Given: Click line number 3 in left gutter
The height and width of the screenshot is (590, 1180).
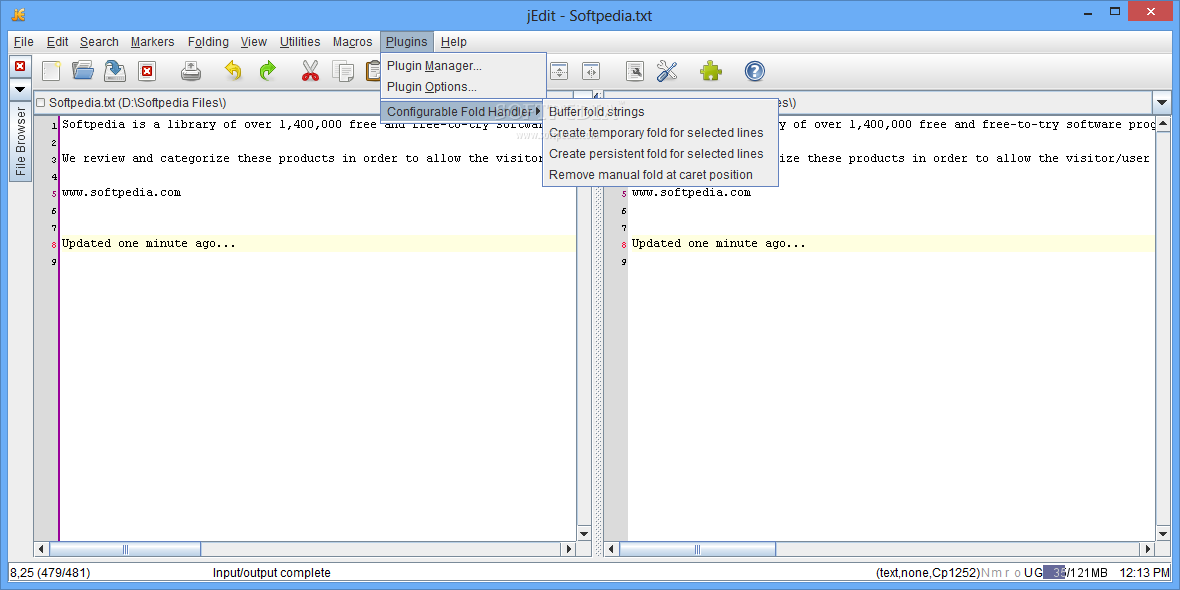Looking at the screenshot, I should (54, 160).
